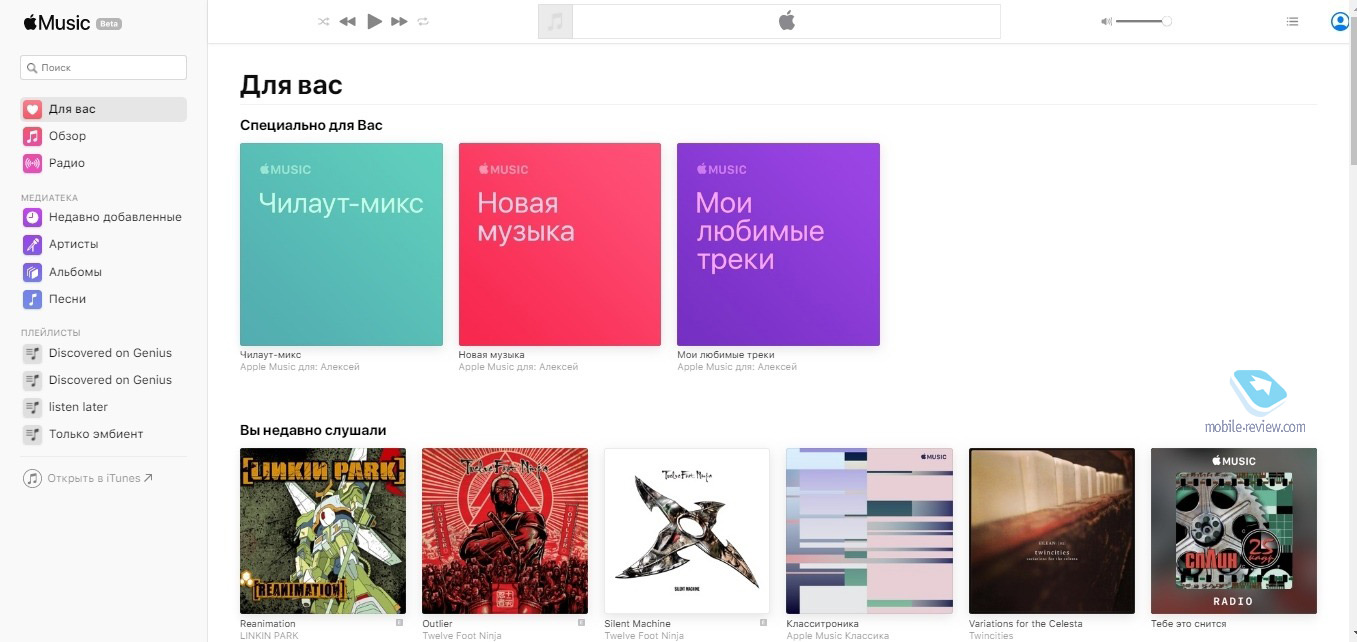Select Для вас in sidebar

pyautogui.click(x=103, y=109)
